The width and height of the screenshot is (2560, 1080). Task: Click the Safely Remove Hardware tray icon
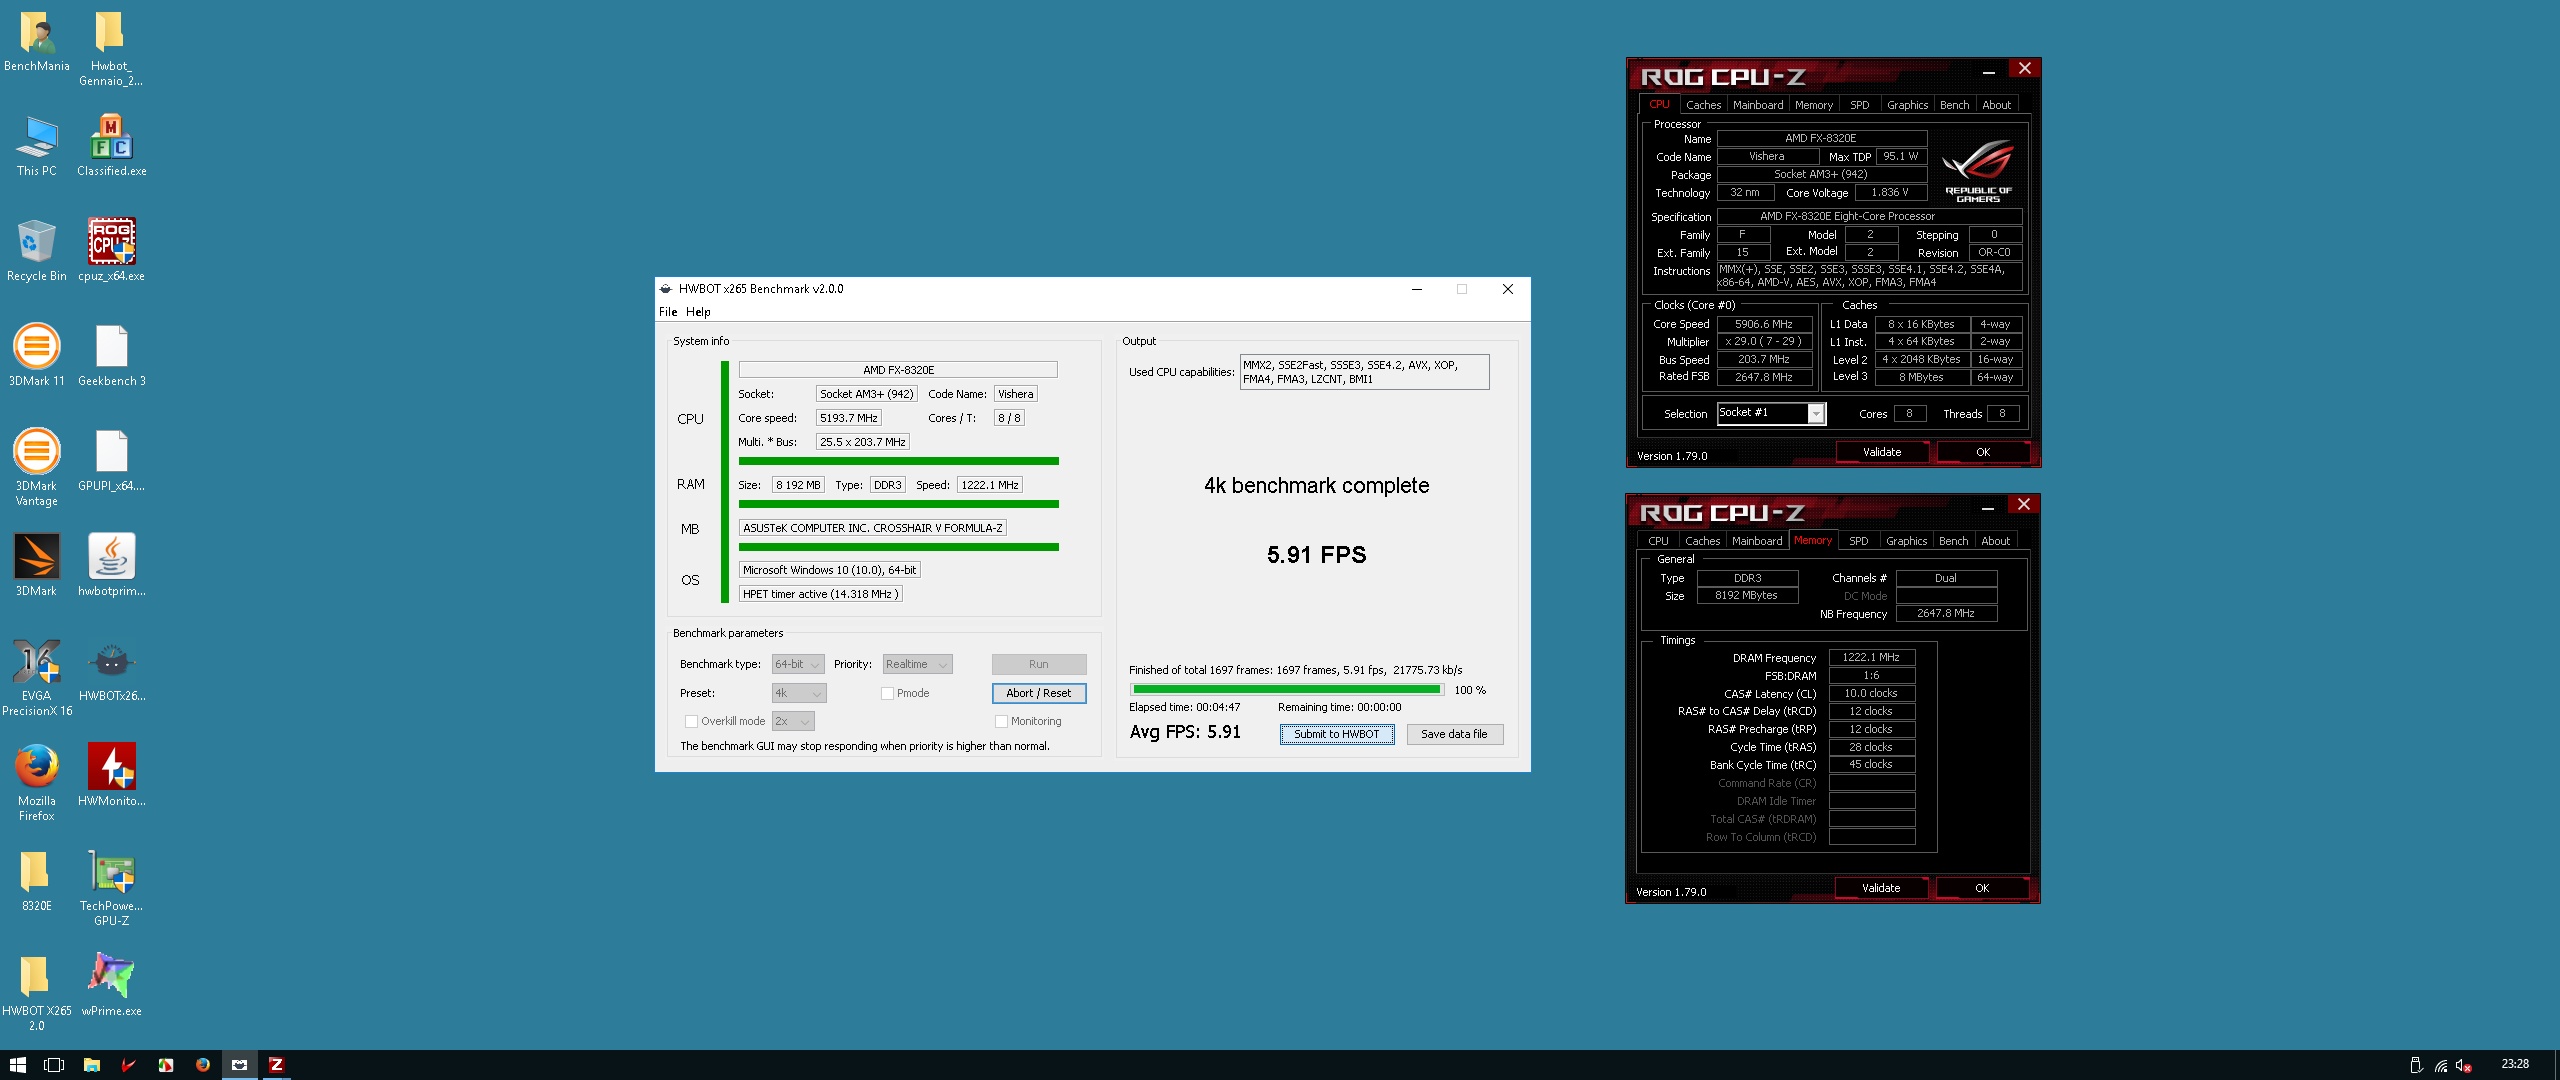[x=2416, y=1065]
